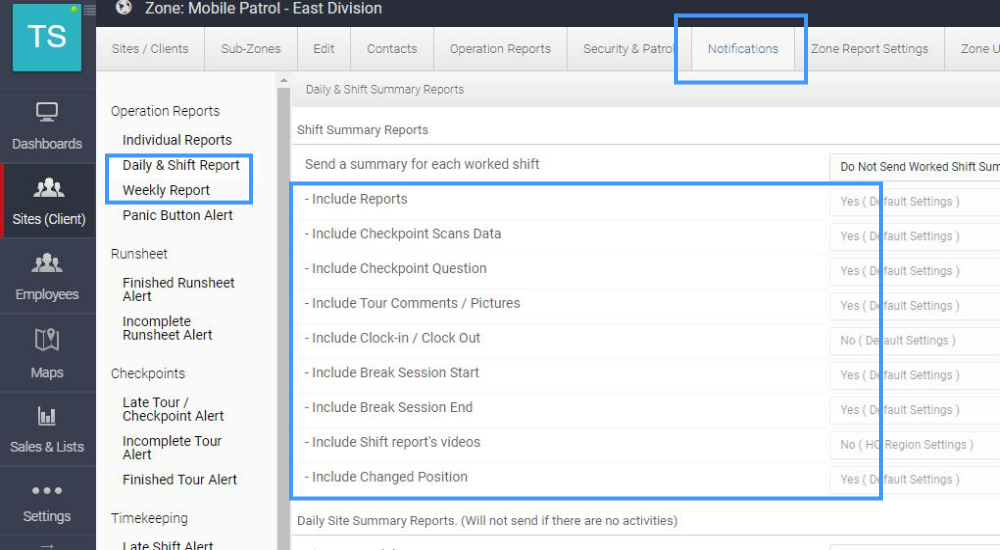Open Include Checkpoint Question dropdown
Viewport: 1000px width, 550px height.
(915, 271)
